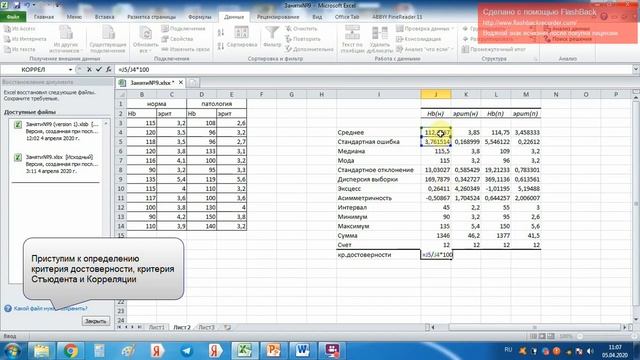Import data From Web (Из Интернета)
The height and width of the screenshot is (360, 640).
point(24,39)
